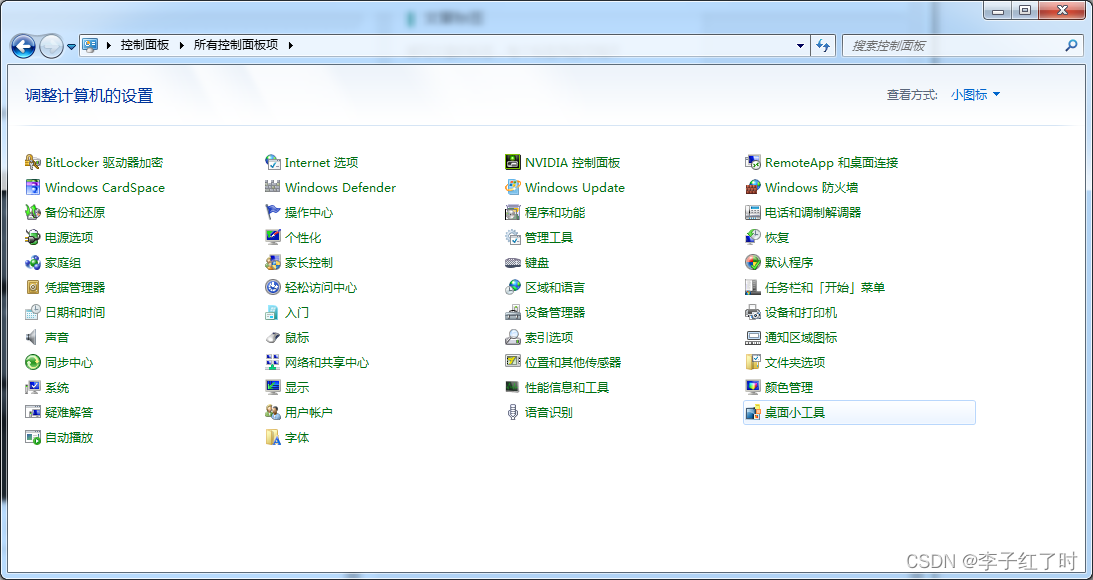Open the 显示 display link
The height and width of the screenshot is (580, 1093).
click(x=297, y=388)
